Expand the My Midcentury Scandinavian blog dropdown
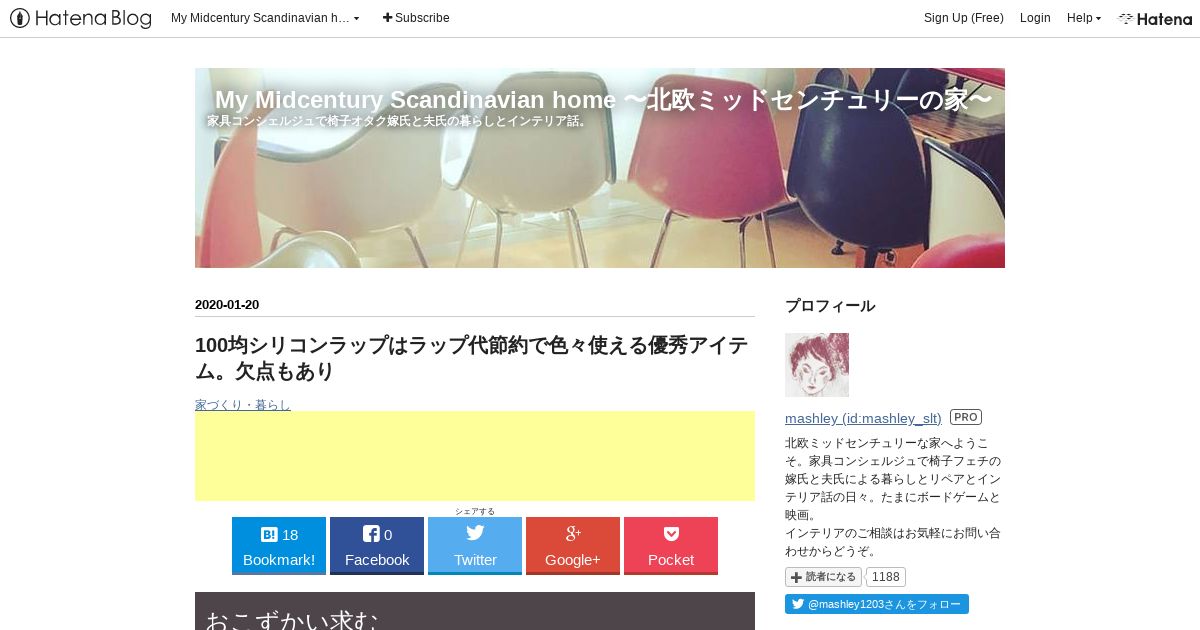The image size is (1200, 630). pos(265,18)
